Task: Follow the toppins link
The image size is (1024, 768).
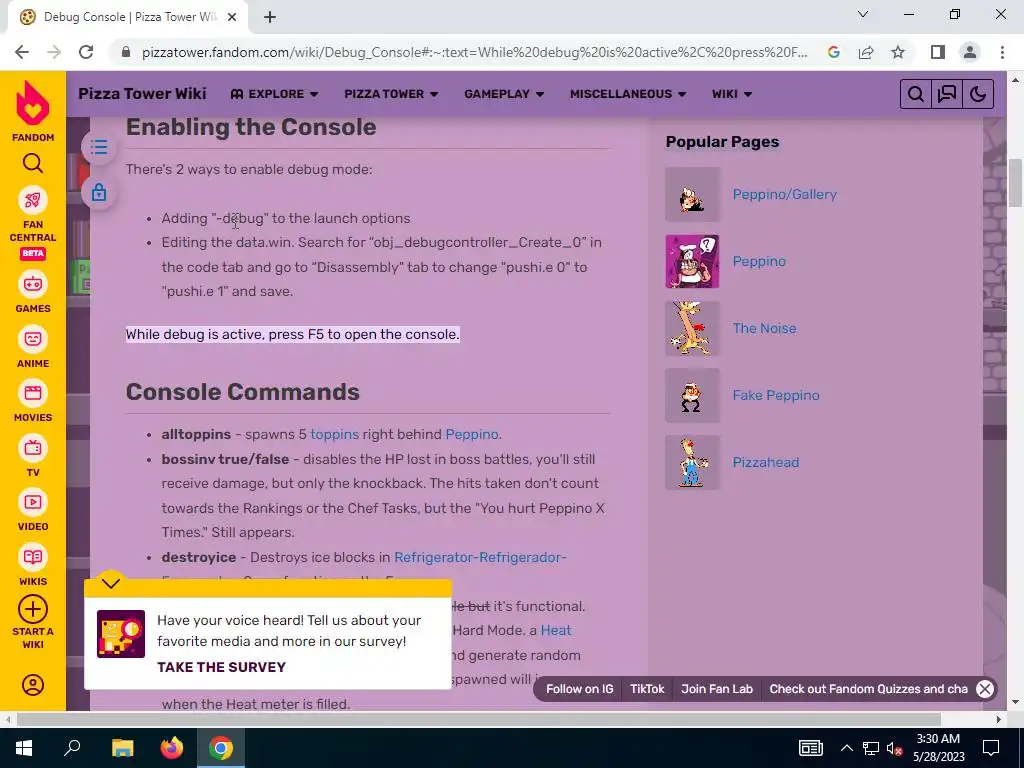Action: [334, 434]
